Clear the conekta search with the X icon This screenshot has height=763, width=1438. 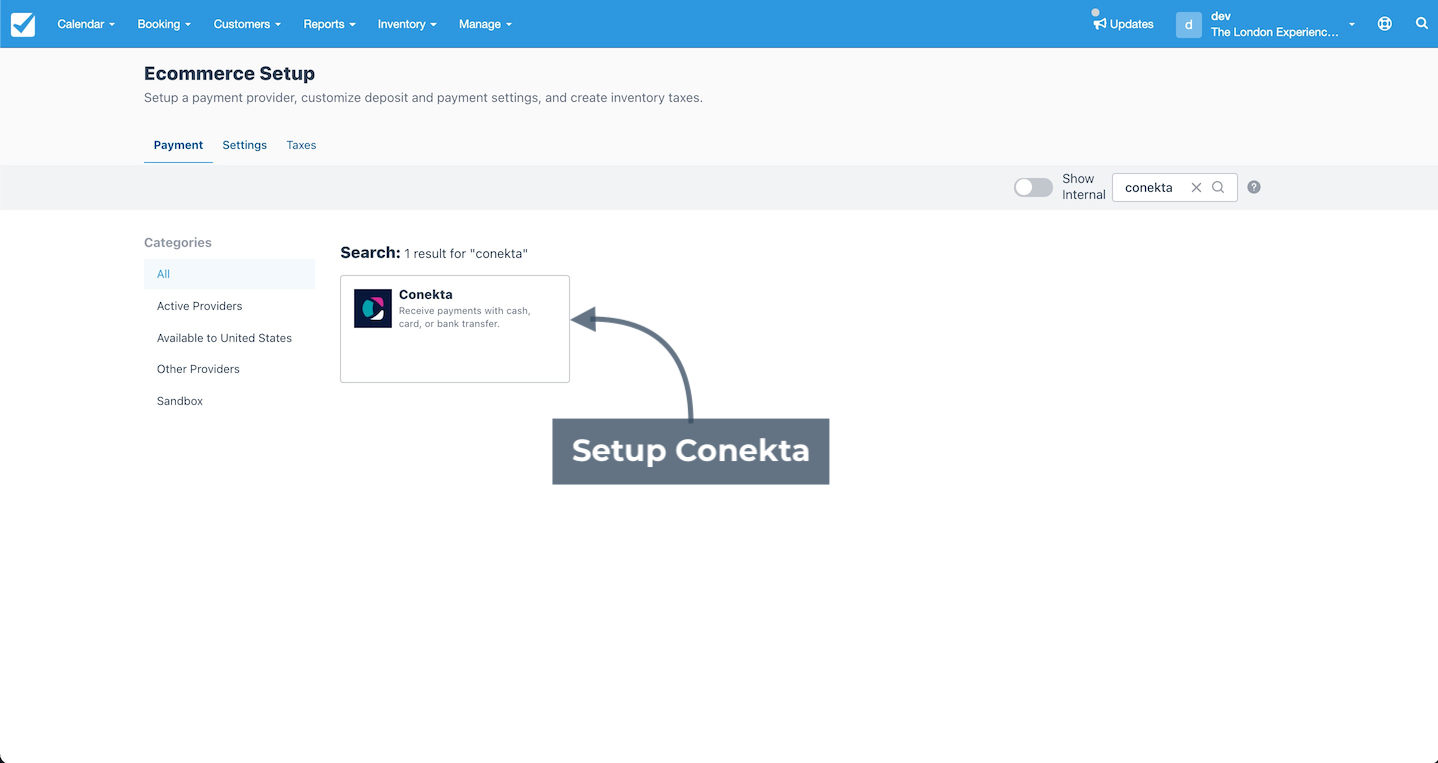point(1196,187)
